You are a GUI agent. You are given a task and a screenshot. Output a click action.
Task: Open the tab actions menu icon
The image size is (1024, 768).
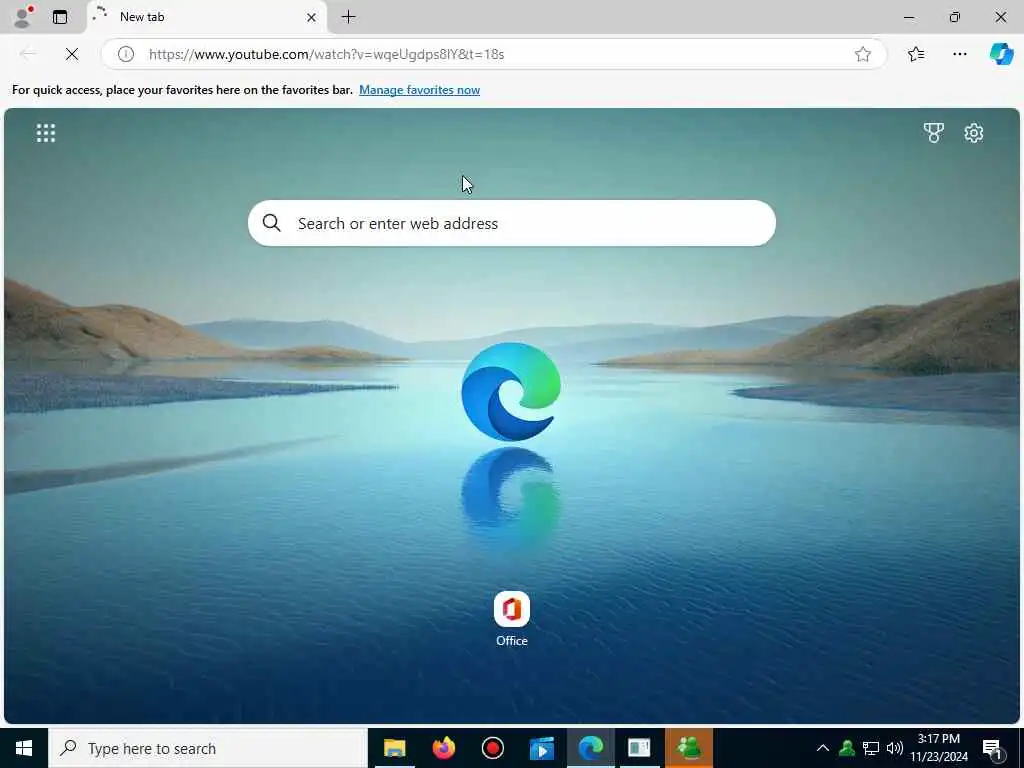click(60, 17)
